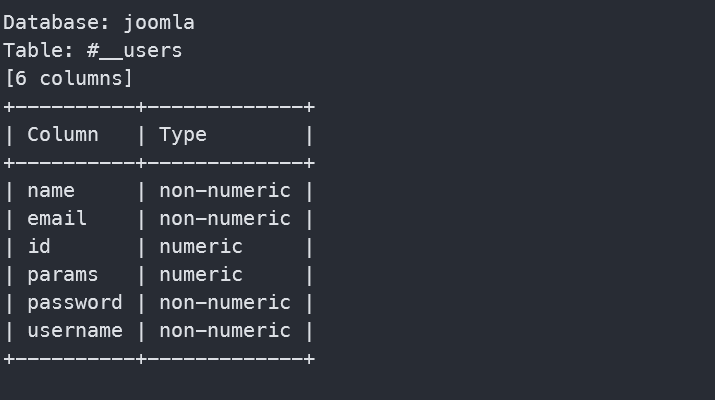Click the "numeric" type beside id

tap(201, 246)
